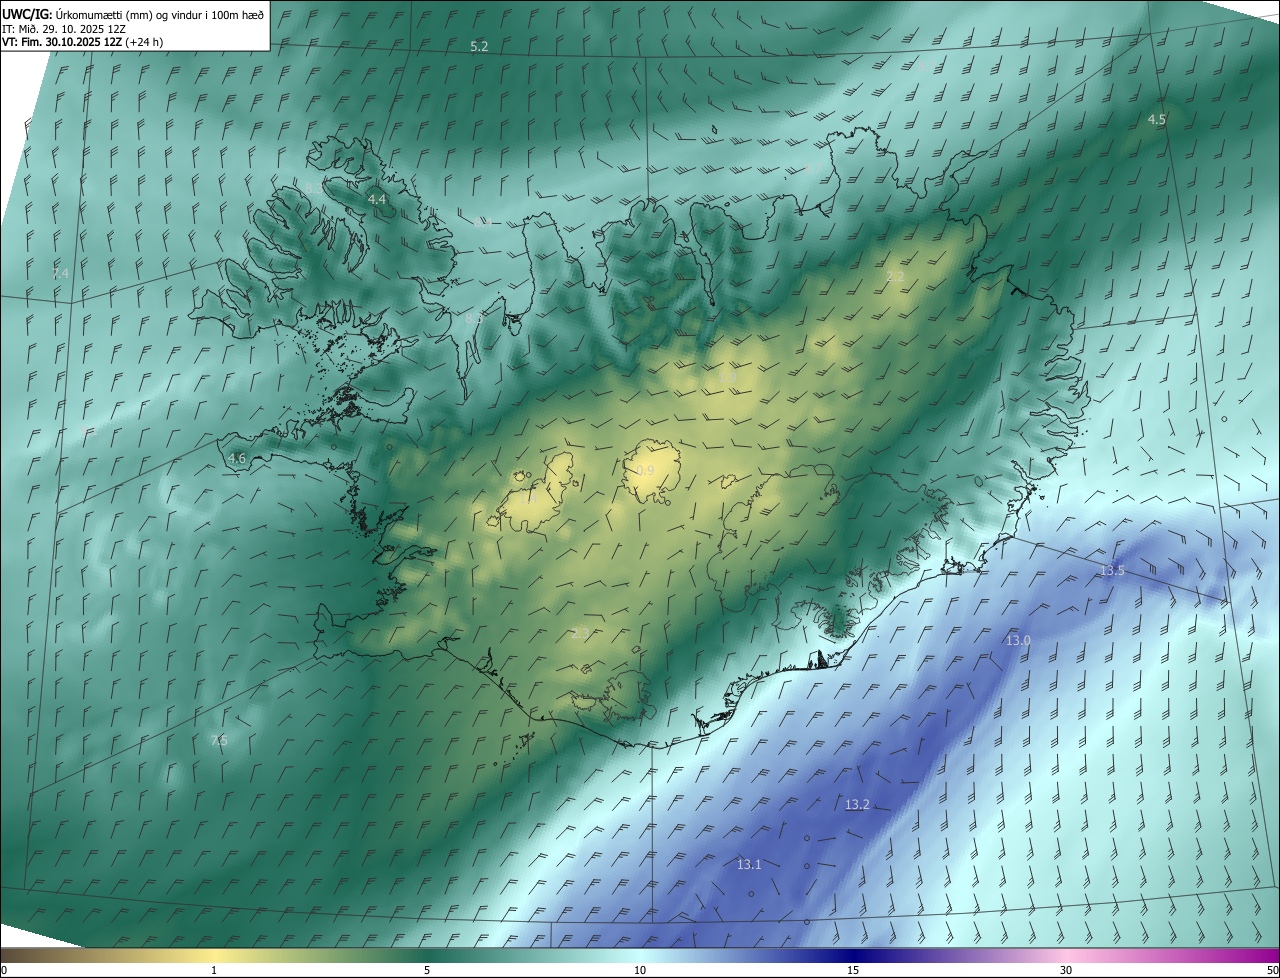This screenshot has height=978, width=1280.
Task: Pick the dark navy segment of the colorbar
Action: click(853, 955)
